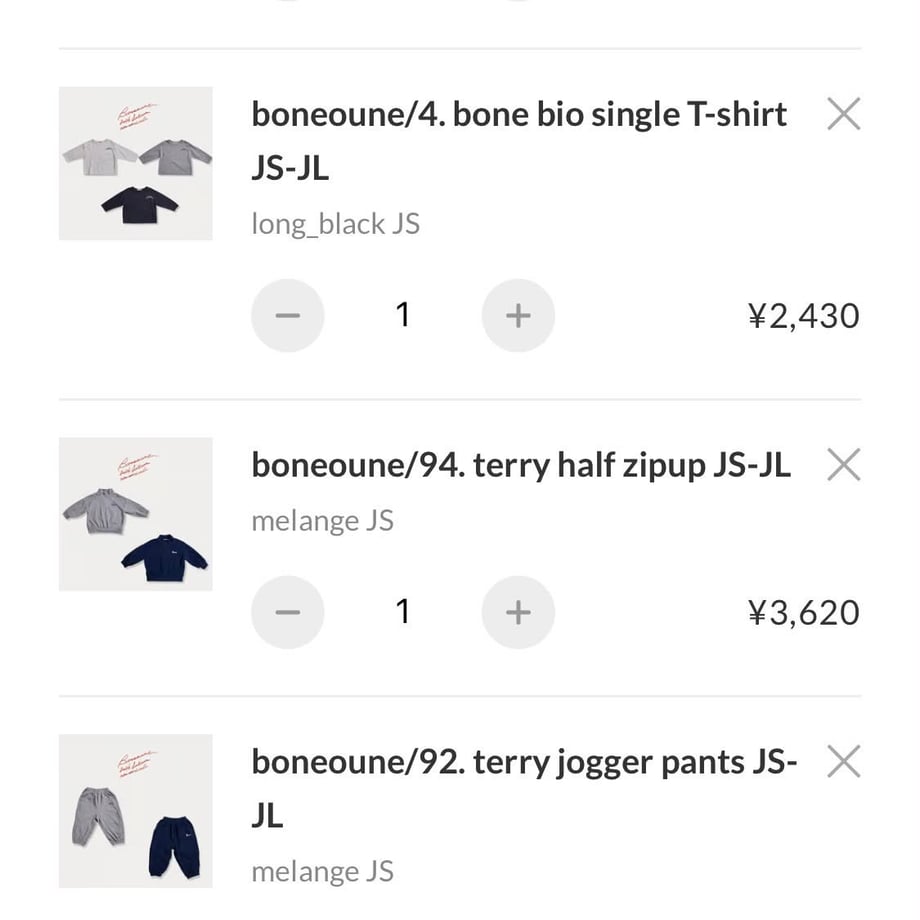Image resolution: width=920 pixels, height=920 pixels.
Task: Open the terry jogger pants title link
Action: [x=524, y=788]
